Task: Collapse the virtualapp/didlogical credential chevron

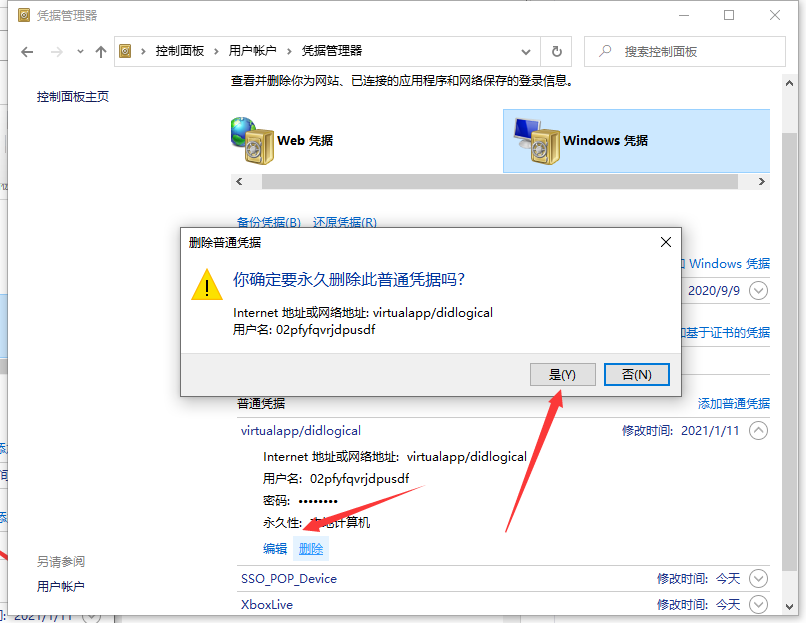Action: (x=758, y=429)
